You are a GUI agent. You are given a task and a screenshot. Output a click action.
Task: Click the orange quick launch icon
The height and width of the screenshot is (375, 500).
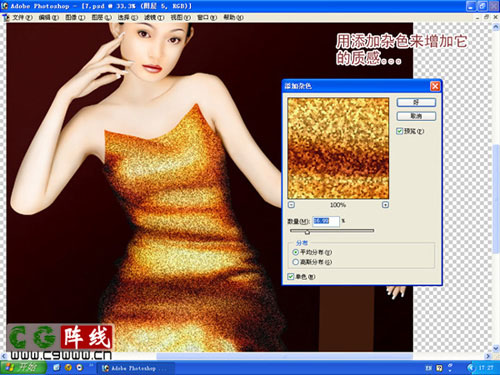[68, 368]
